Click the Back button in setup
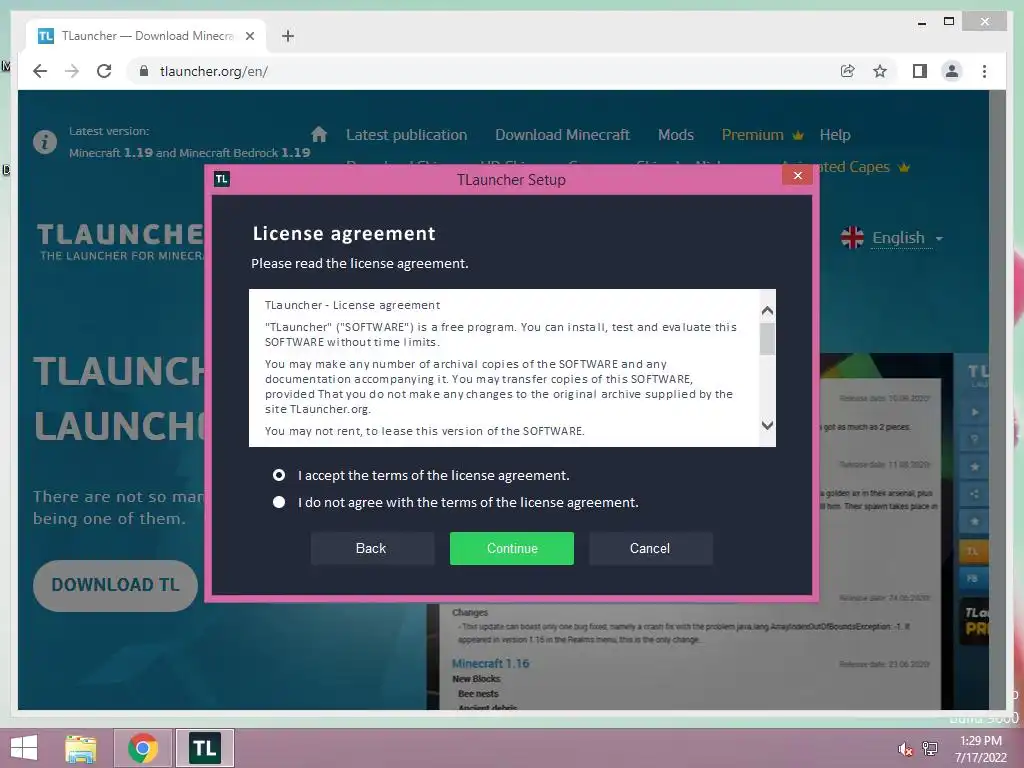This screenshot has width=1024, height=768. coord(371,548)
